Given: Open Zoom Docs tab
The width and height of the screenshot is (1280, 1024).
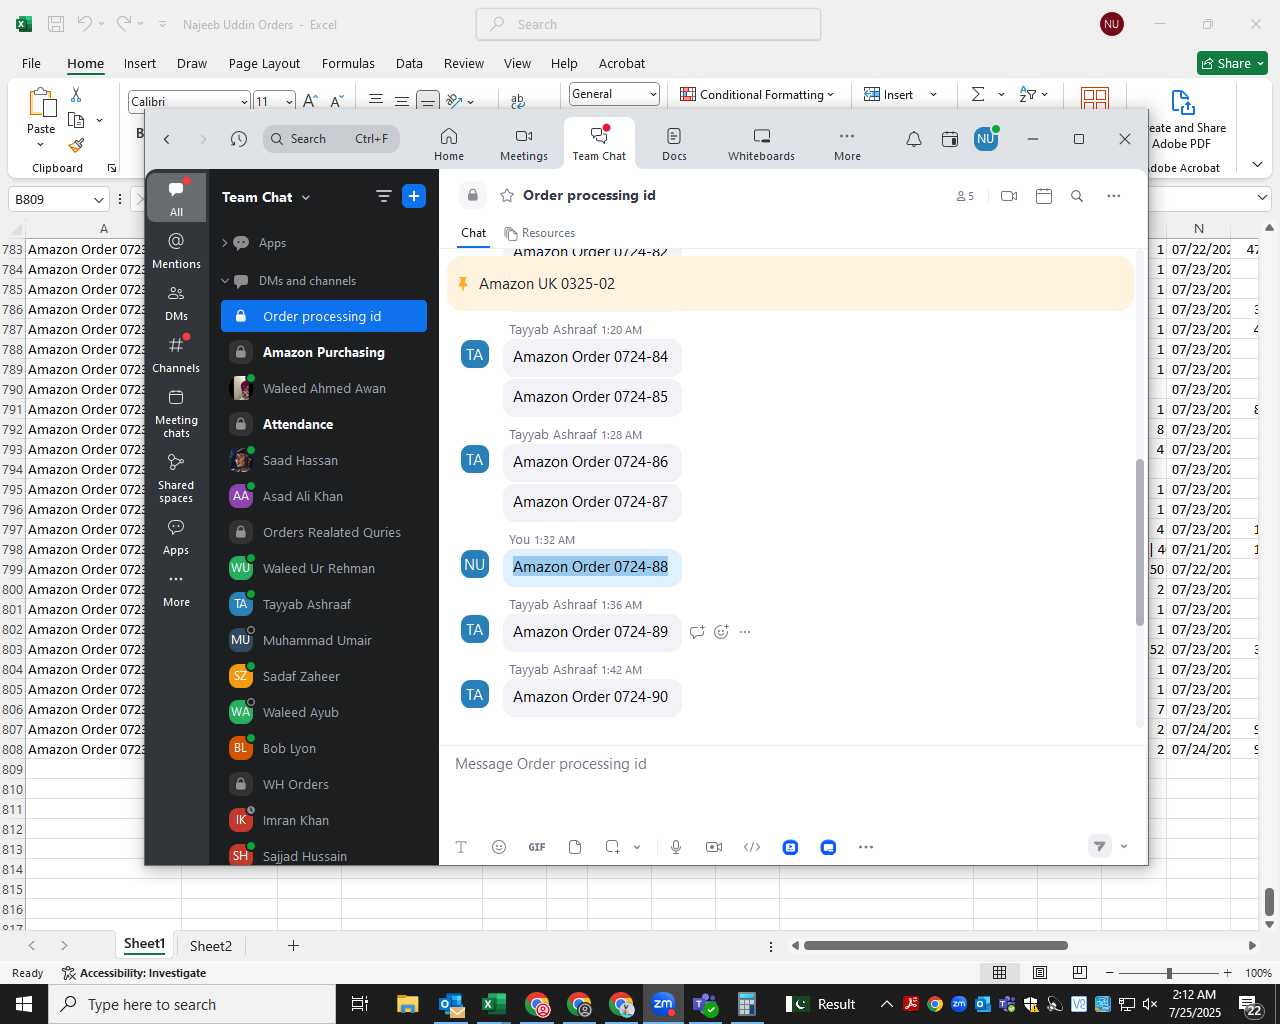Looking at the screenshot, I should pyautogui.click(x=674, y=144).
